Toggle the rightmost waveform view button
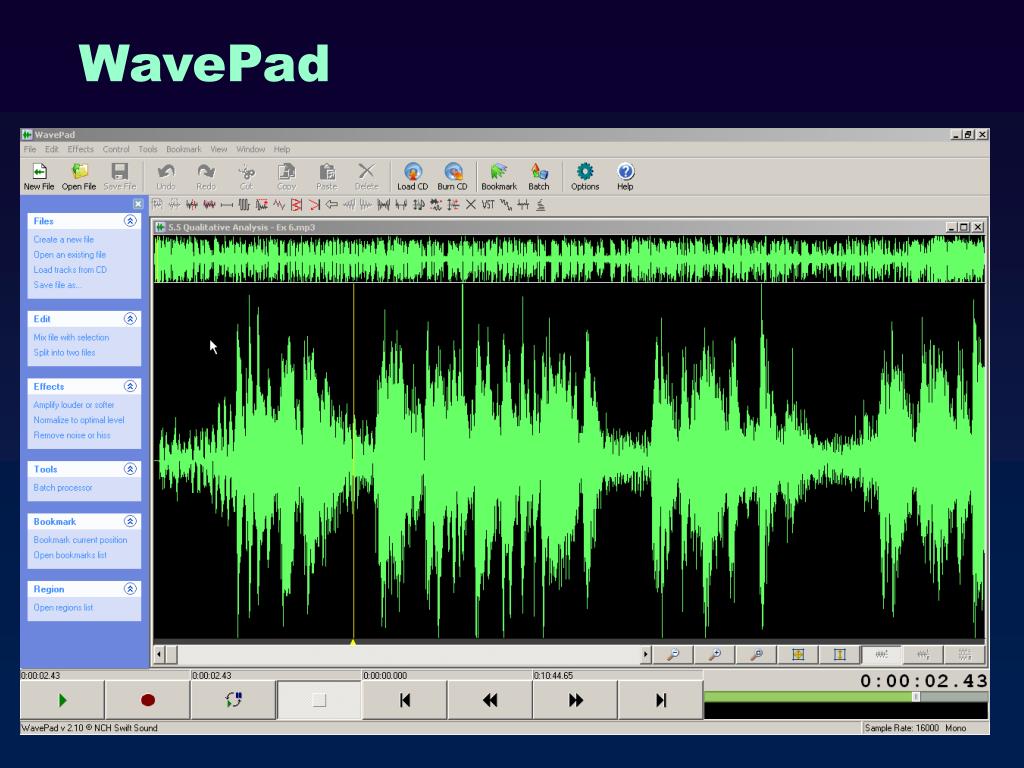 [x=965, y=654]
